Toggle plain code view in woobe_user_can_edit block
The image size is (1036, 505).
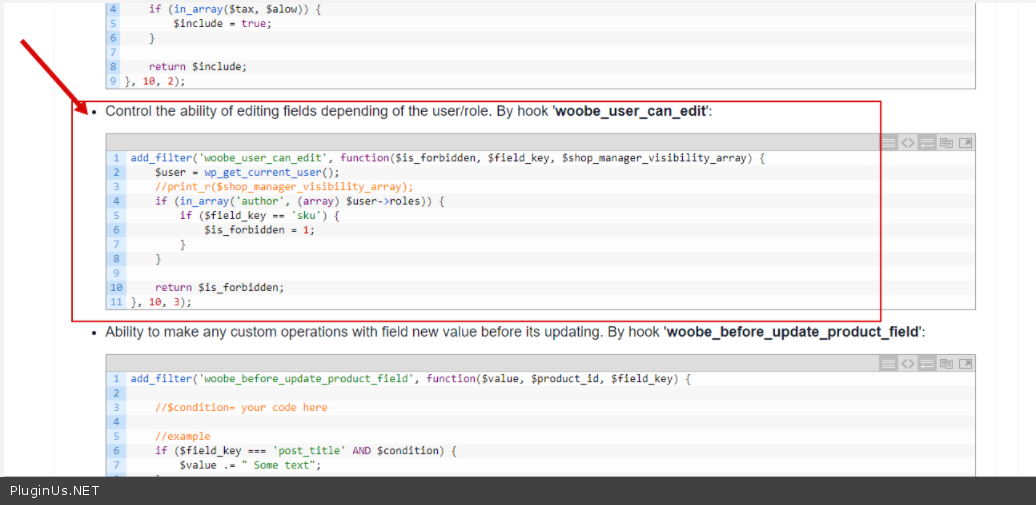908,143
